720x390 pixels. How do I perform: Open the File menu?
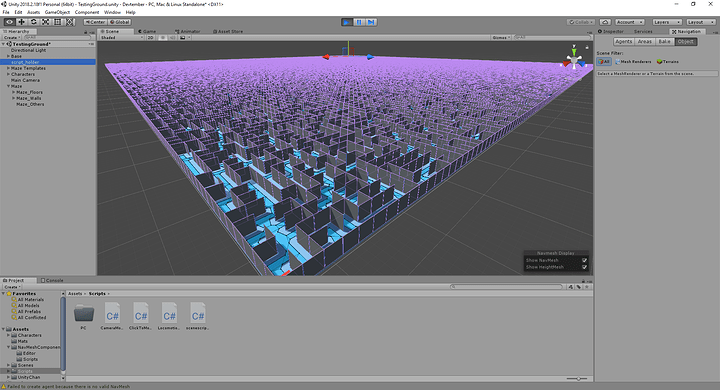coord(6,12)
